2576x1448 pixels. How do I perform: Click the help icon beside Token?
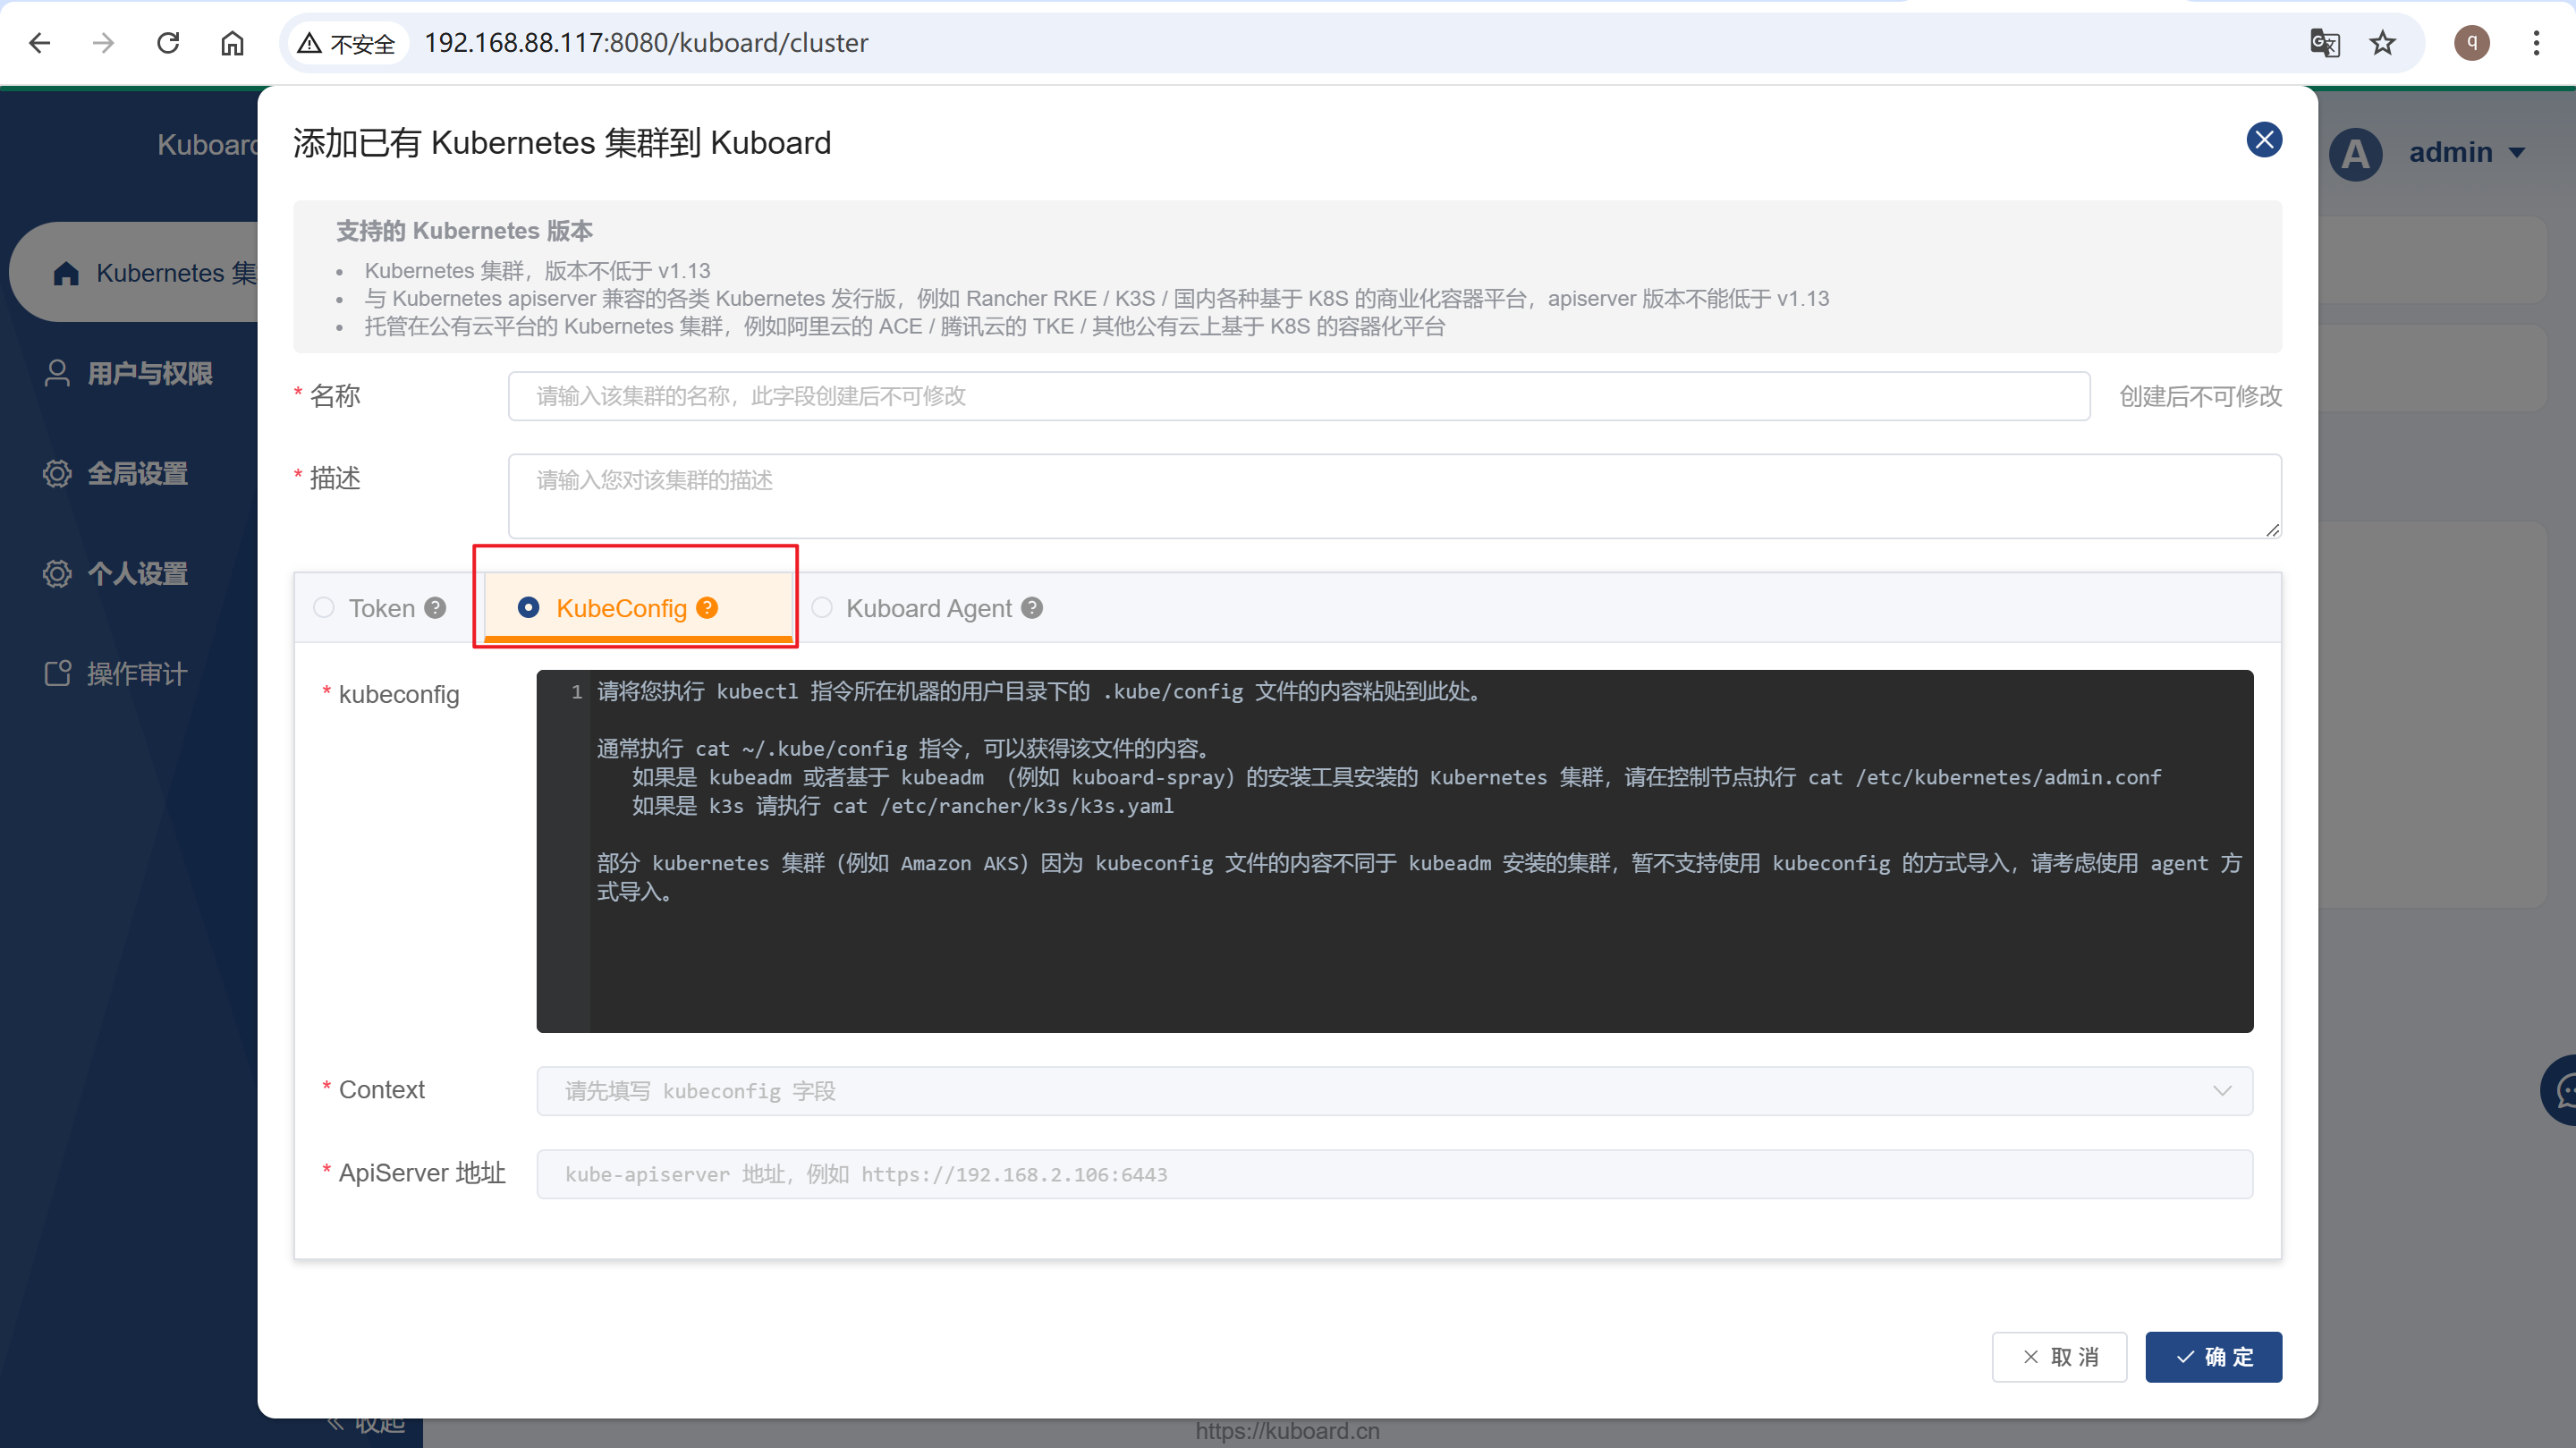pos(435,608)
